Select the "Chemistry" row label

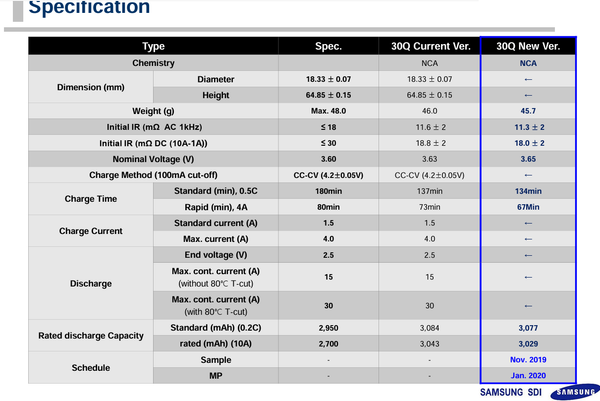tap(153, 63)
